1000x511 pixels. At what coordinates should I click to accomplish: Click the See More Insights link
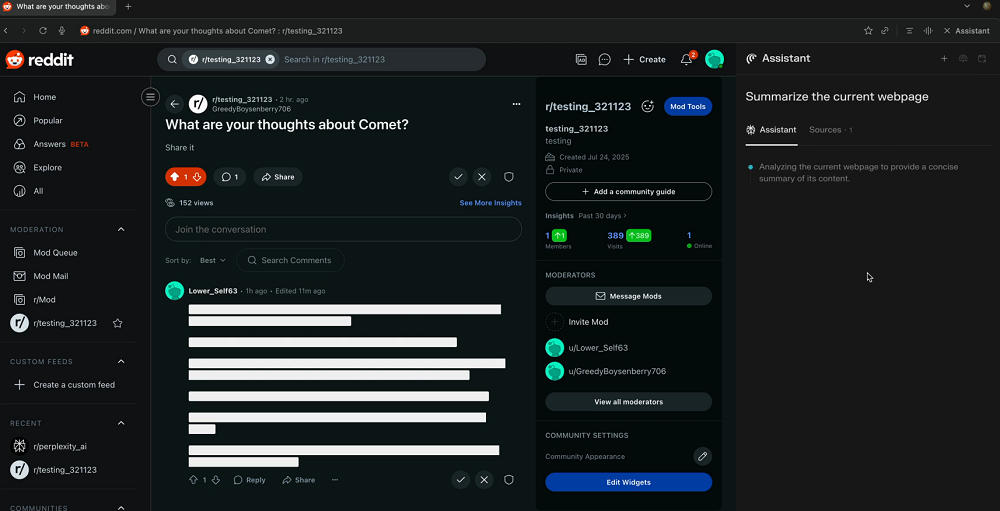(x=490, y=203)
